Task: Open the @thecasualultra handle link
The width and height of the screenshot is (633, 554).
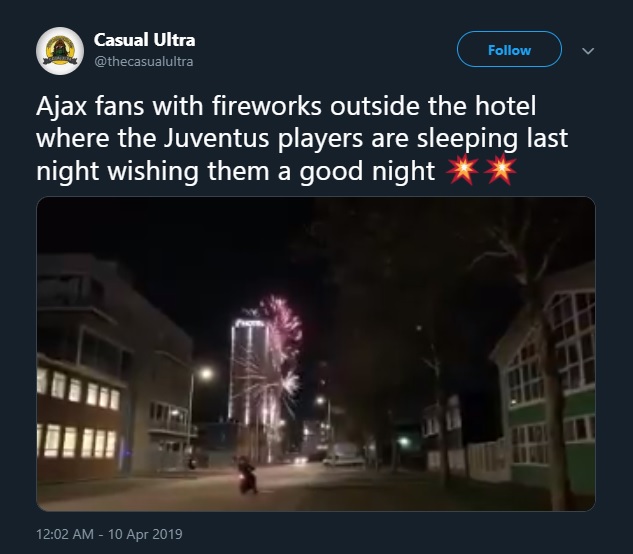Action: pos(143,61)
